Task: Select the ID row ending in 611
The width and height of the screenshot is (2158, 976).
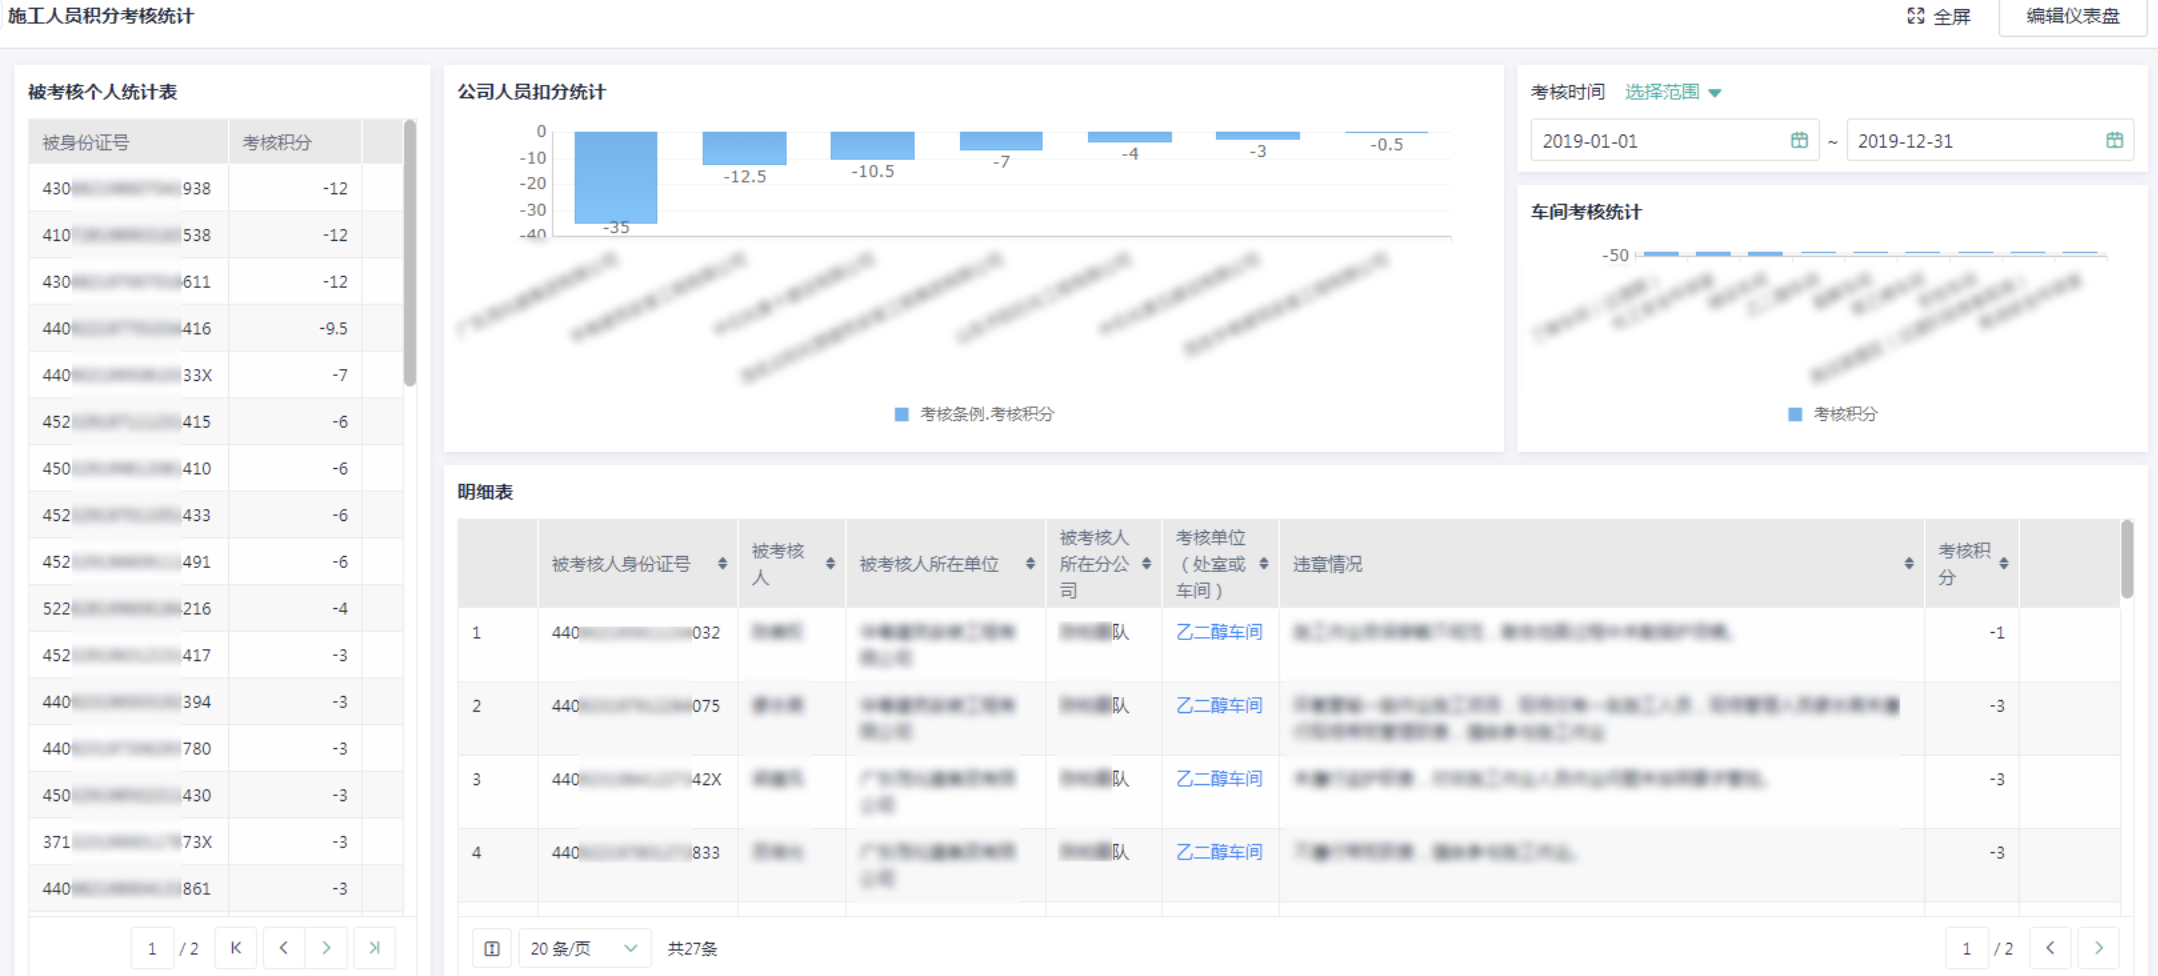Action: [215, 281]
